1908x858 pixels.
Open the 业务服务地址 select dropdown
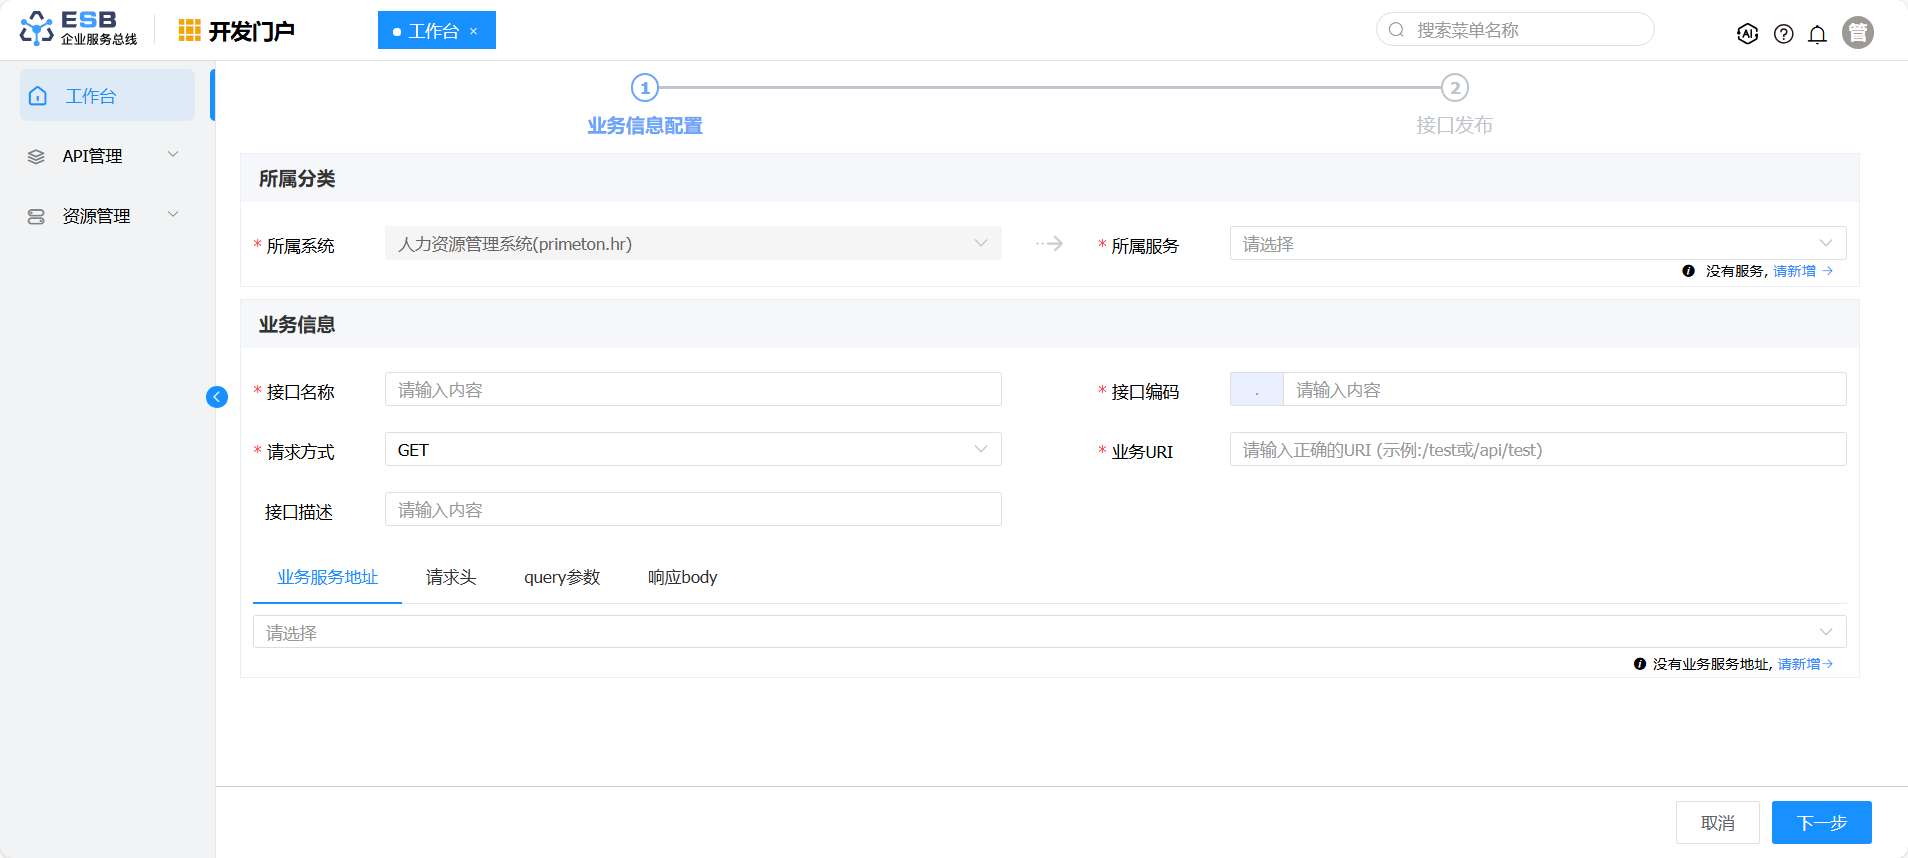(1048, 632)
